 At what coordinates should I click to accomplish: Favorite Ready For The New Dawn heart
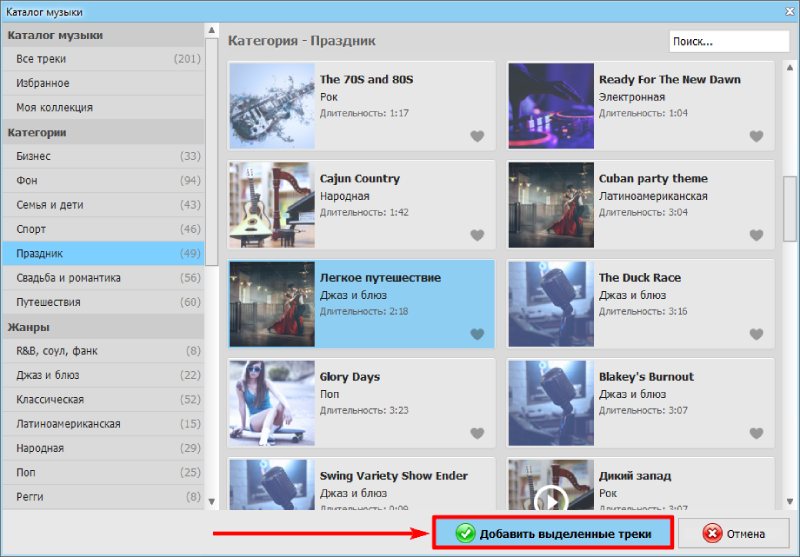point(756,136)
